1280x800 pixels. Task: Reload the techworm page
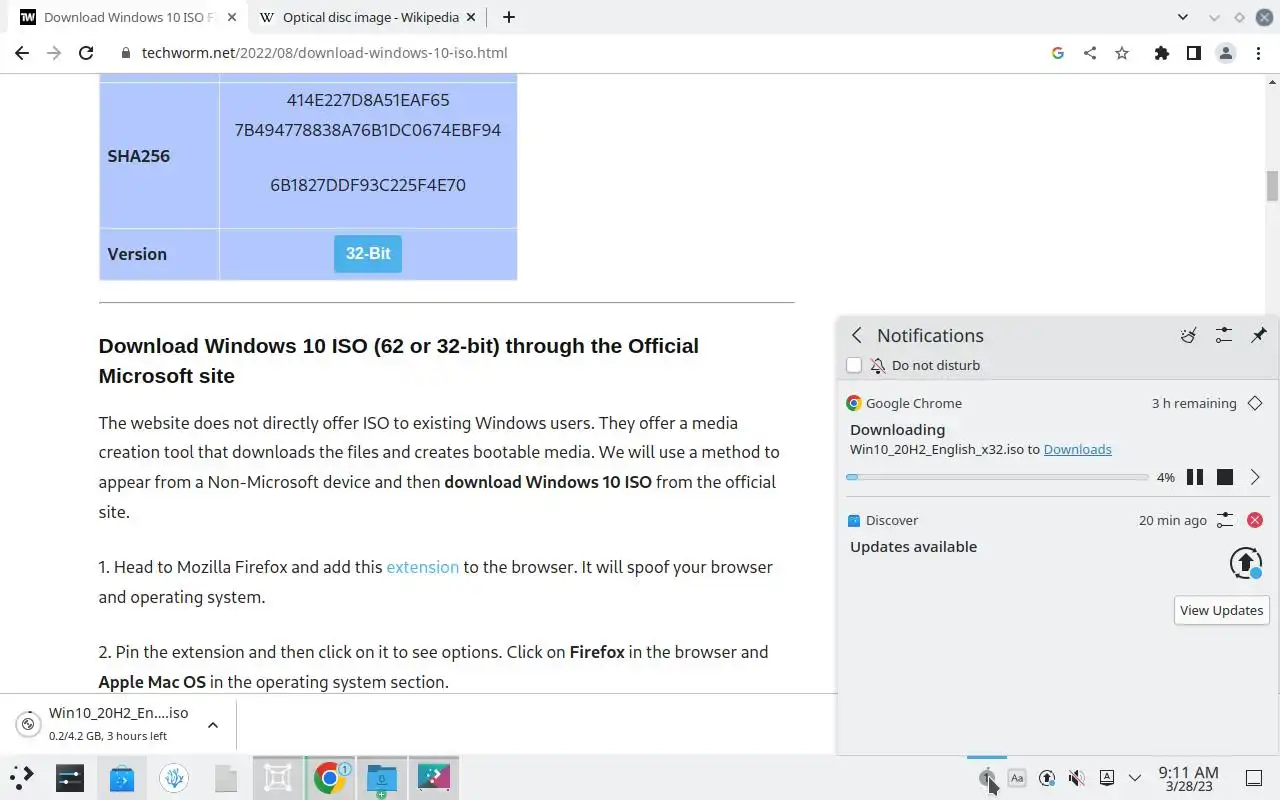click(x=86, y=53)
